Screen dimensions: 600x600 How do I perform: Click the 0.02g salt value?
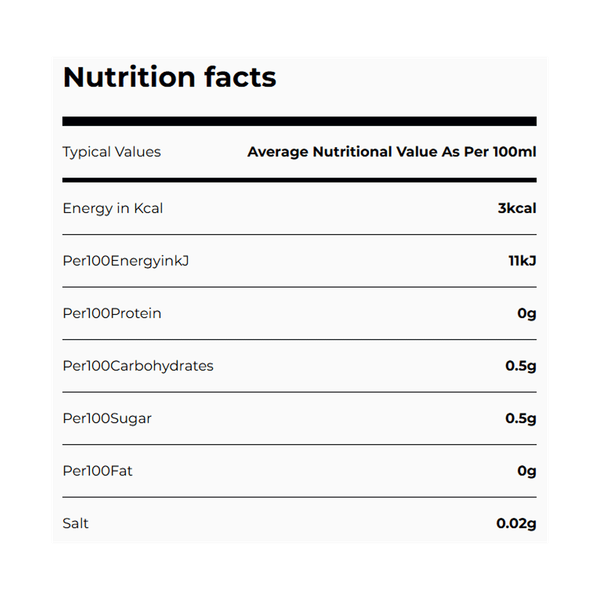tap(516, 523)
